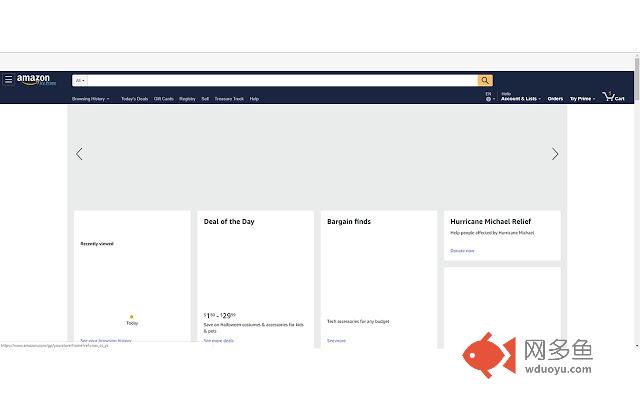Click the page vertical scrollbar thumb
Screen dimensions: 640x400
pyautogui.click(x=637, y=78)
